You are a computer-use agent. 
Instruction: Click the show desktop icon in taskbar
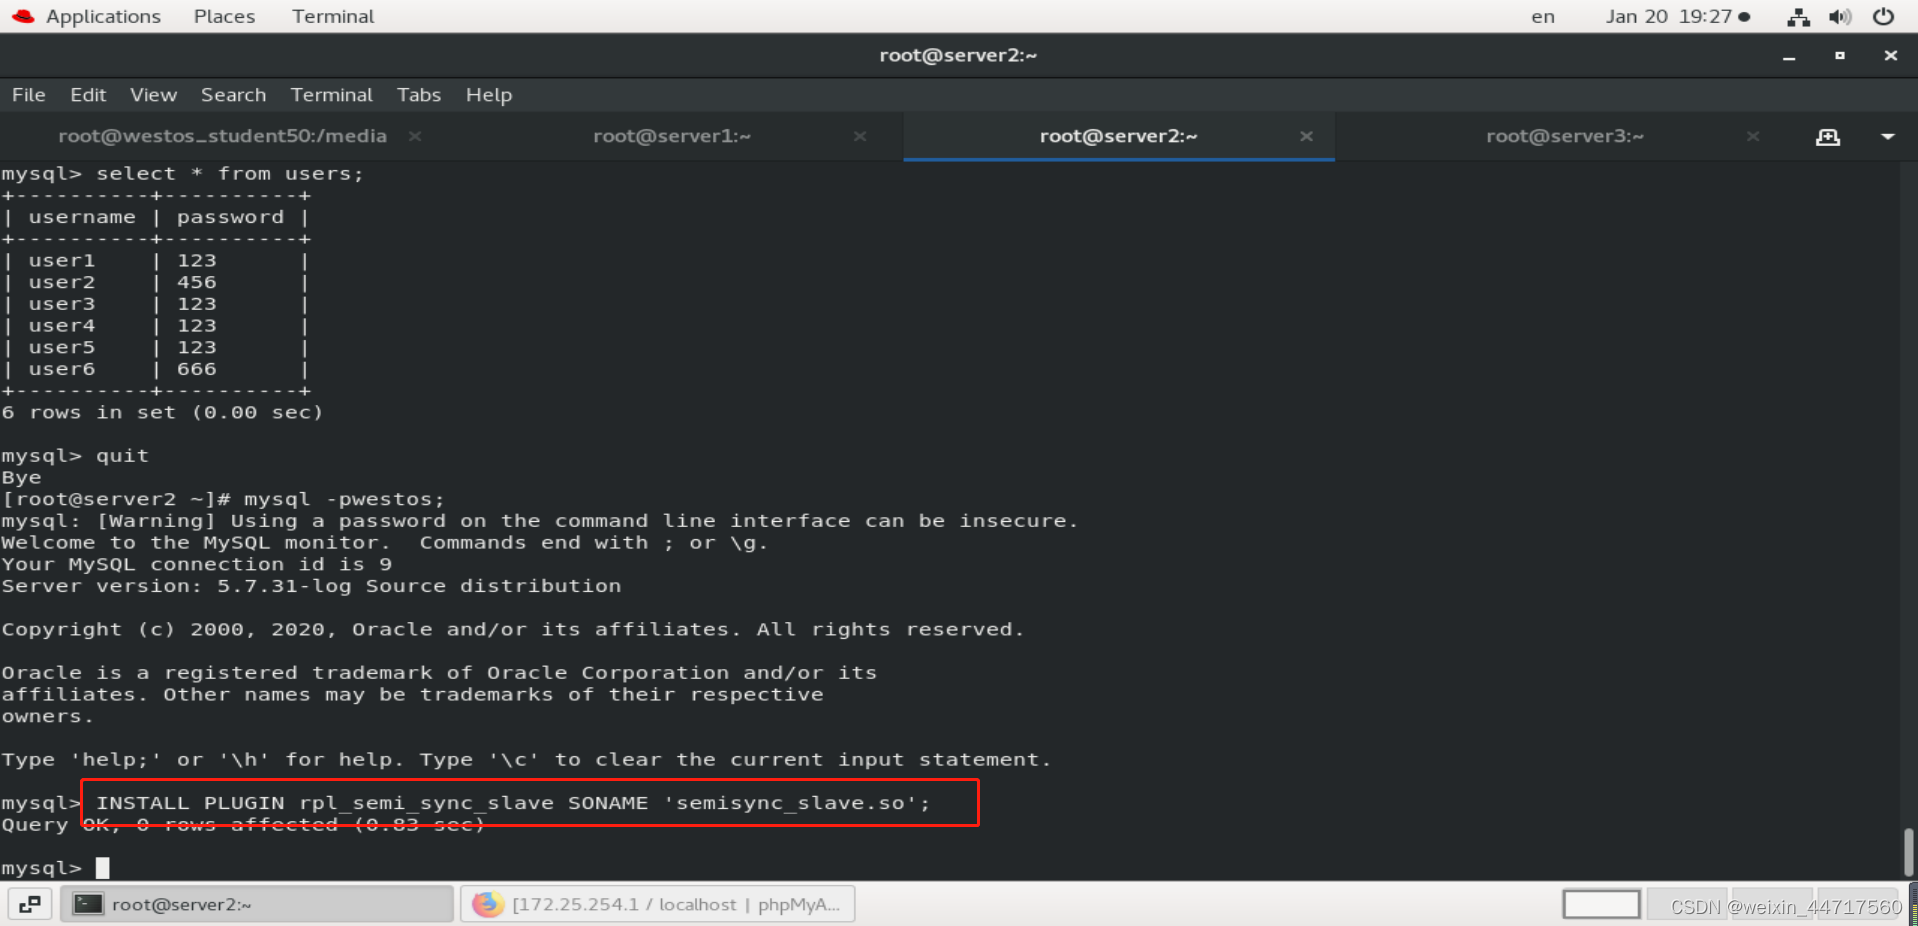click(30, 904)
